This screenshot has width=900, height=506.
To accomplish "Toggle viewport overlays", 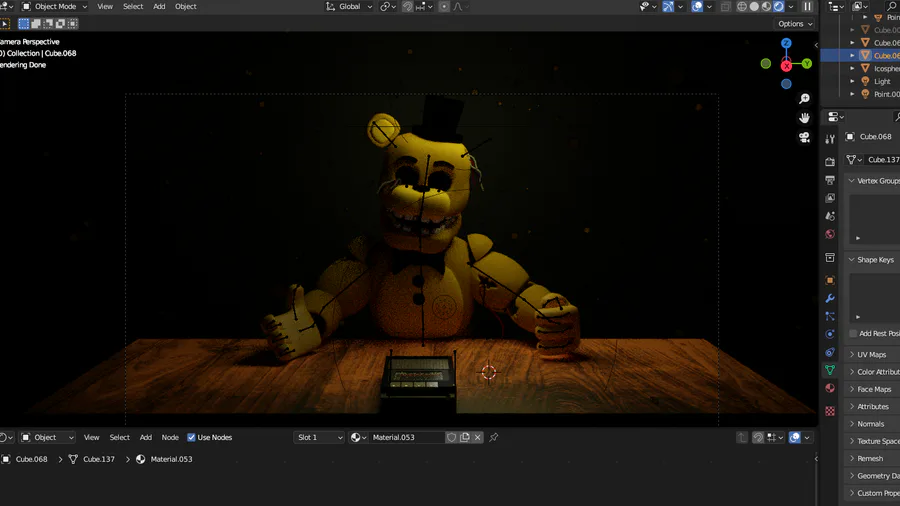I will tap(697, 6).
